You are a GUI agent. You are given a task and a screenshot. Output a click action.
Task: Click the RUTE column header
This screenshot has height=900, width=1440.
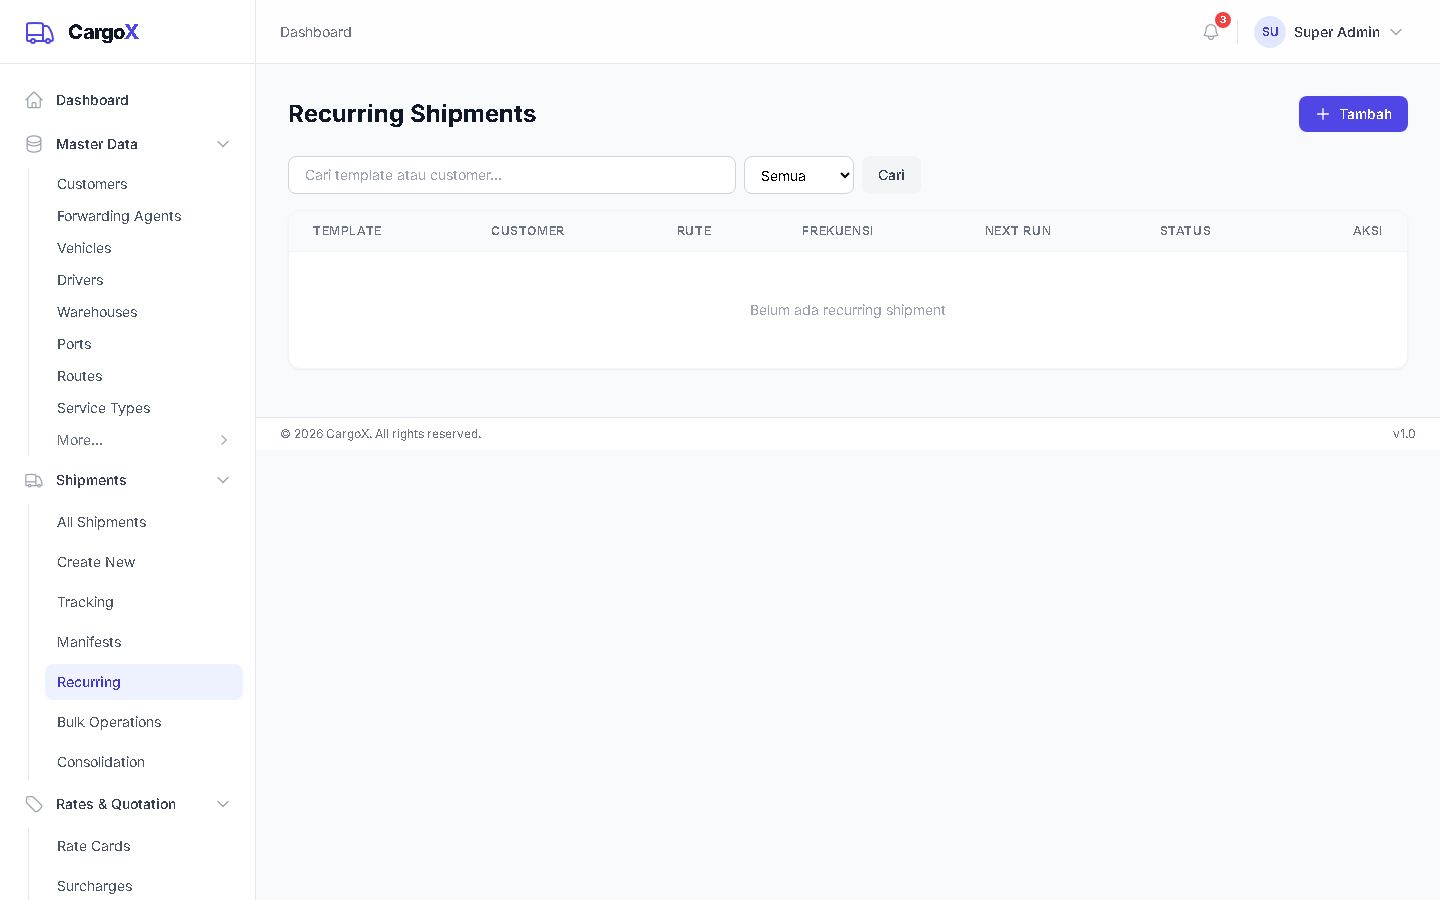point(694,231)
